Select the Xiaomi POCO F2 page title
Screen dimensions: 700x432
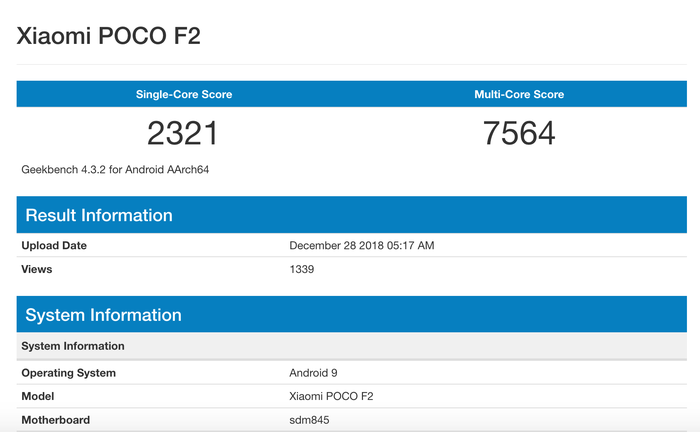click(108, 36)
